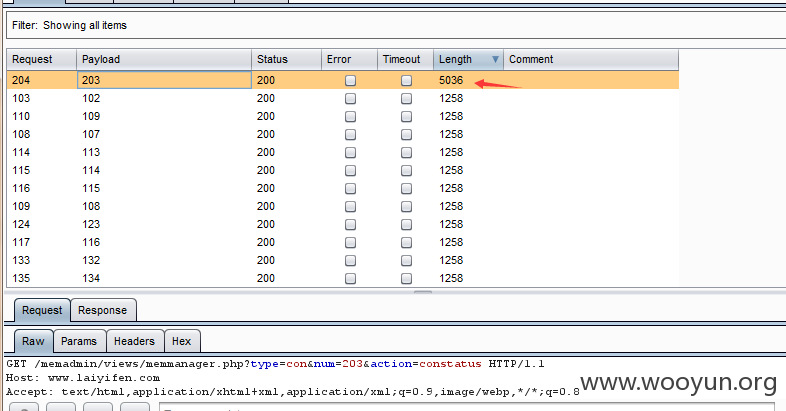Image resolution: width=786 pixels, height=411 pixels.
Task: Sort results by Timeout column header
Action: coord(406,59)
